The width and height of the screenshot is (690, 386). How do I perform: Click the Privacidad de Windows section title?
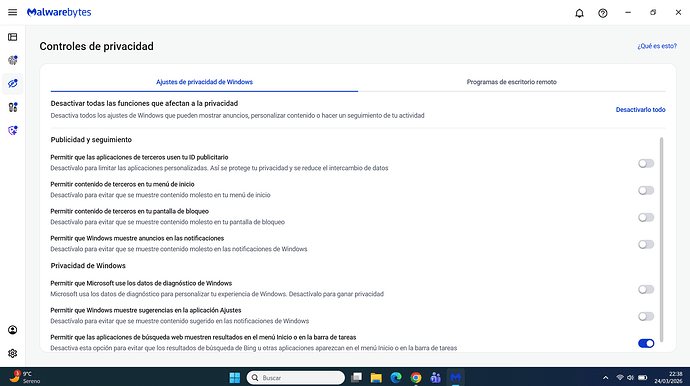click(x=88, y=266)
